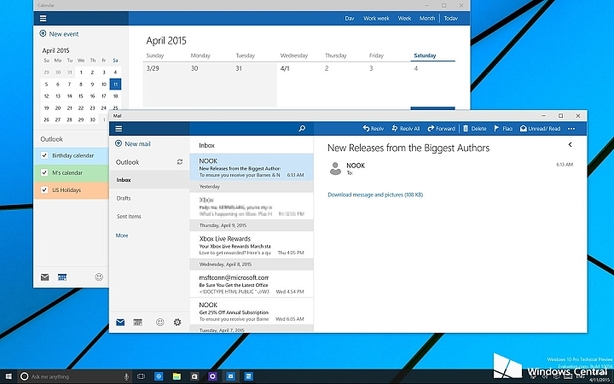
Task: Click the 3/29 Sunday cell in month grid
Action: (165, 85)
